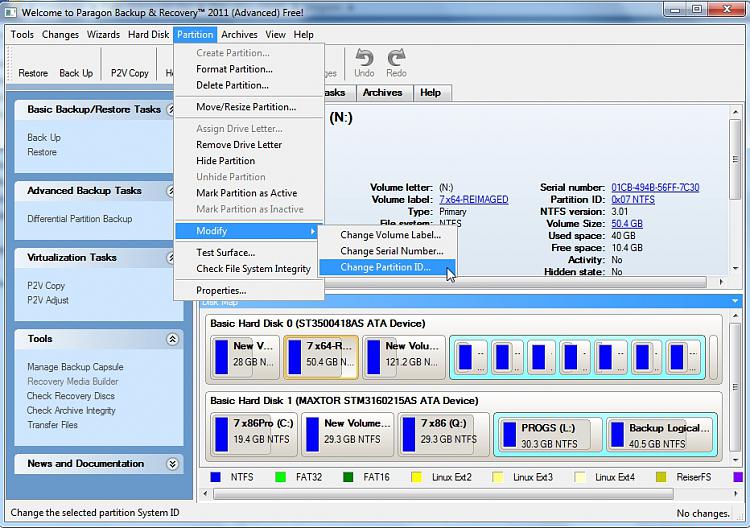The height and width of the screenshot is (528, 750).
Task: Select Remove Drive Letter menu entry
Action: coord(249,145)
